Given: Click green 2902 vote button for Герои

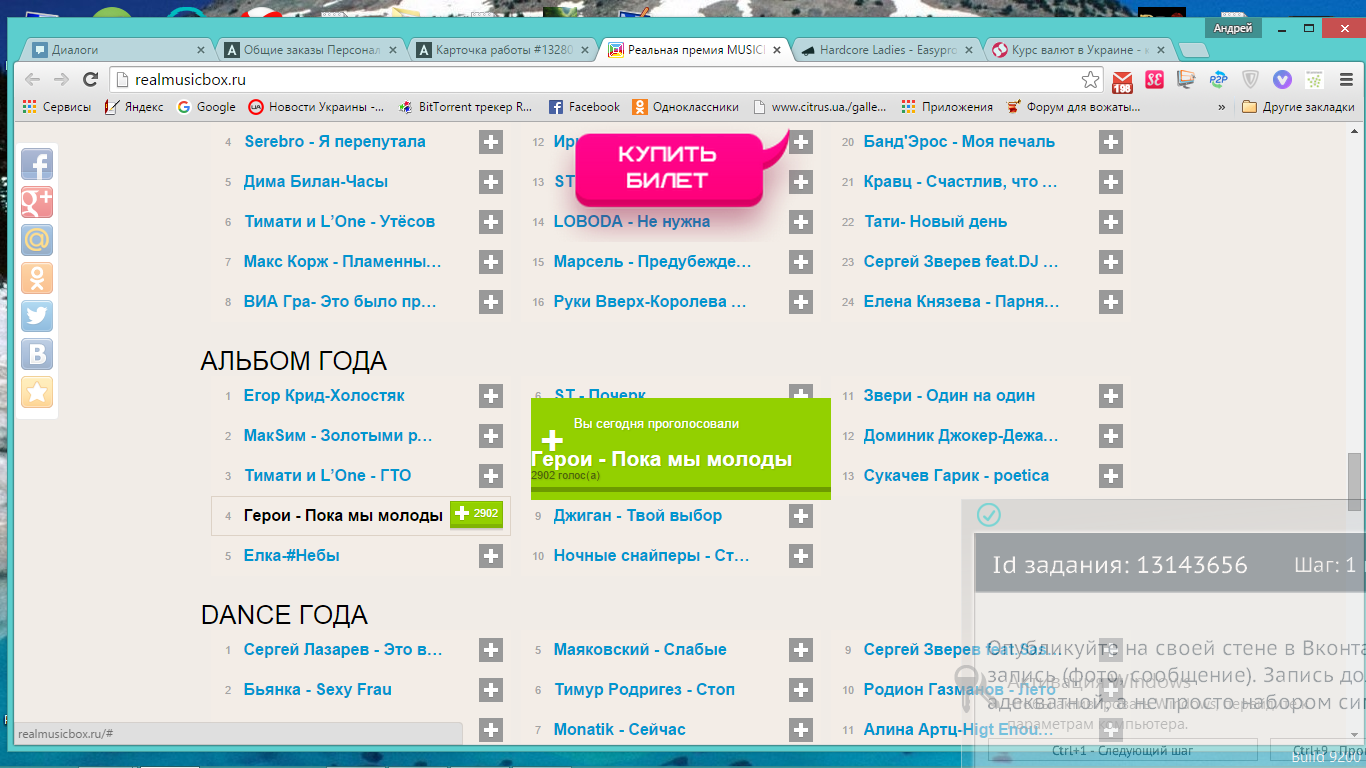Looking at the screenshot, I should (477, 514).
